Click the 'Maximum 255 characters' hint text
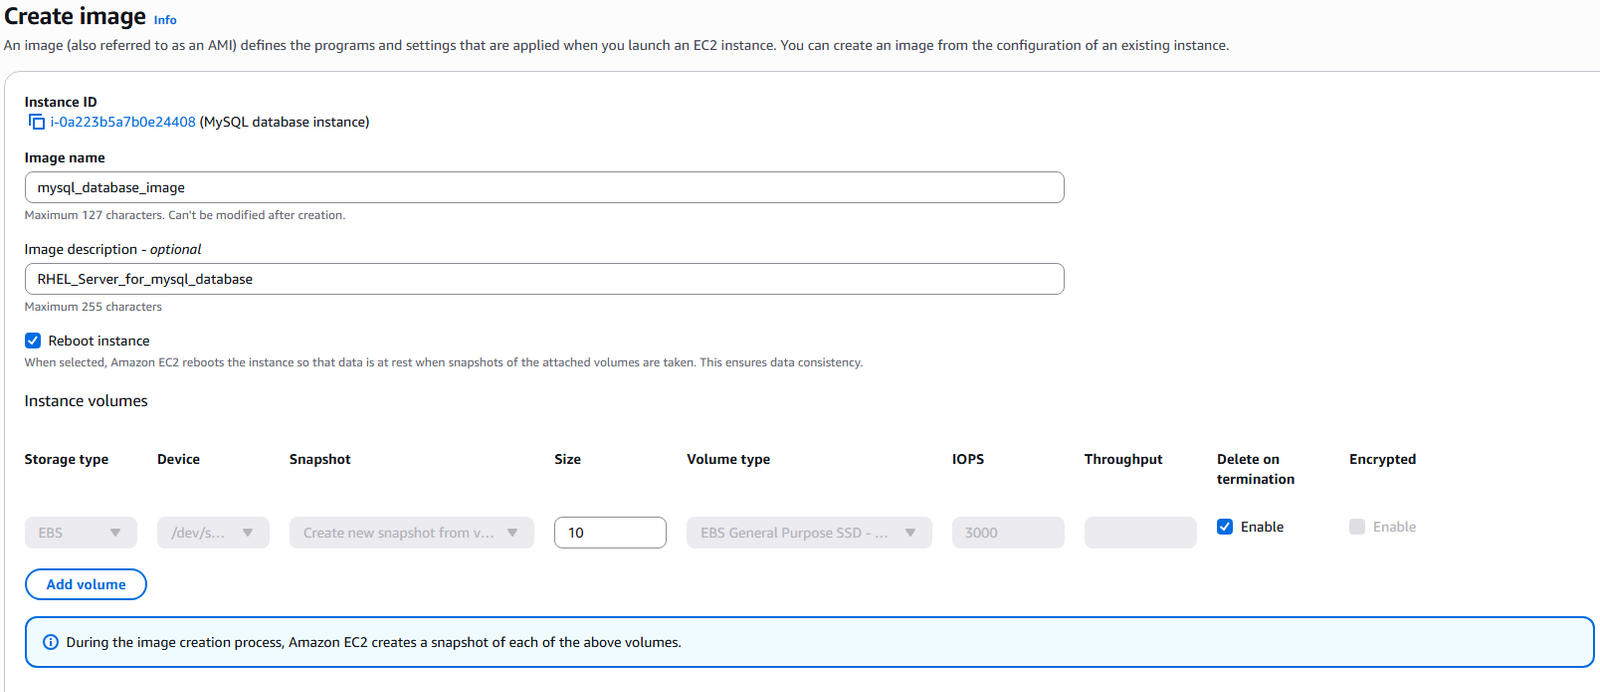Screen dimensions: 1600x692 click(93, 307)
